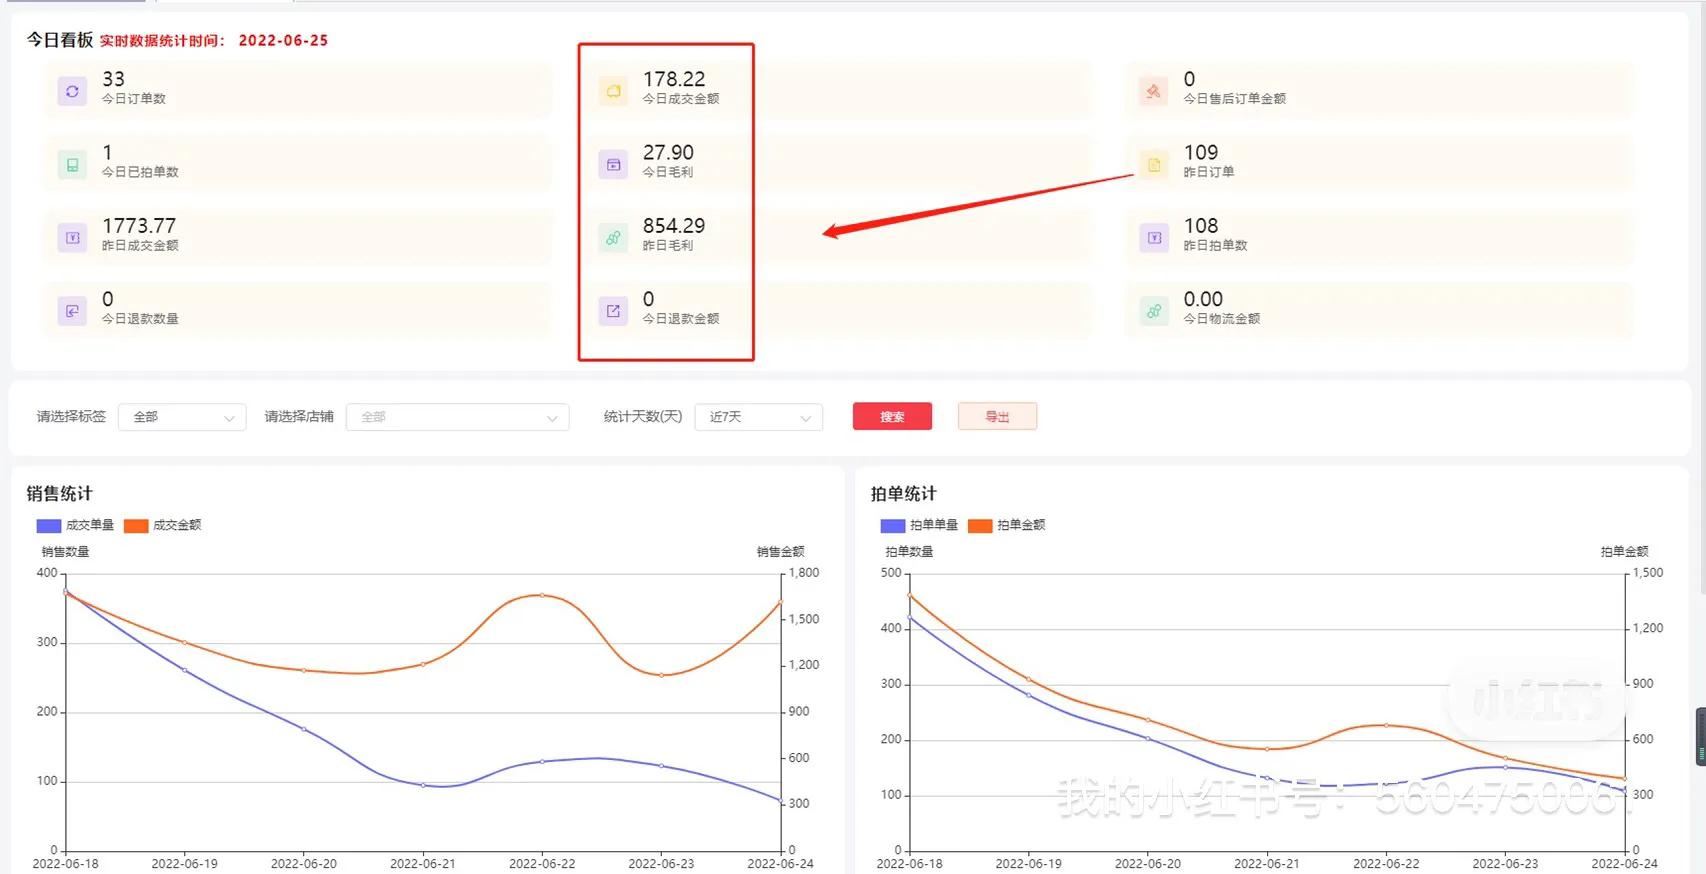Click the red 搜索 button
This screenshot has width=1706, height=874.
pos(892,417)
